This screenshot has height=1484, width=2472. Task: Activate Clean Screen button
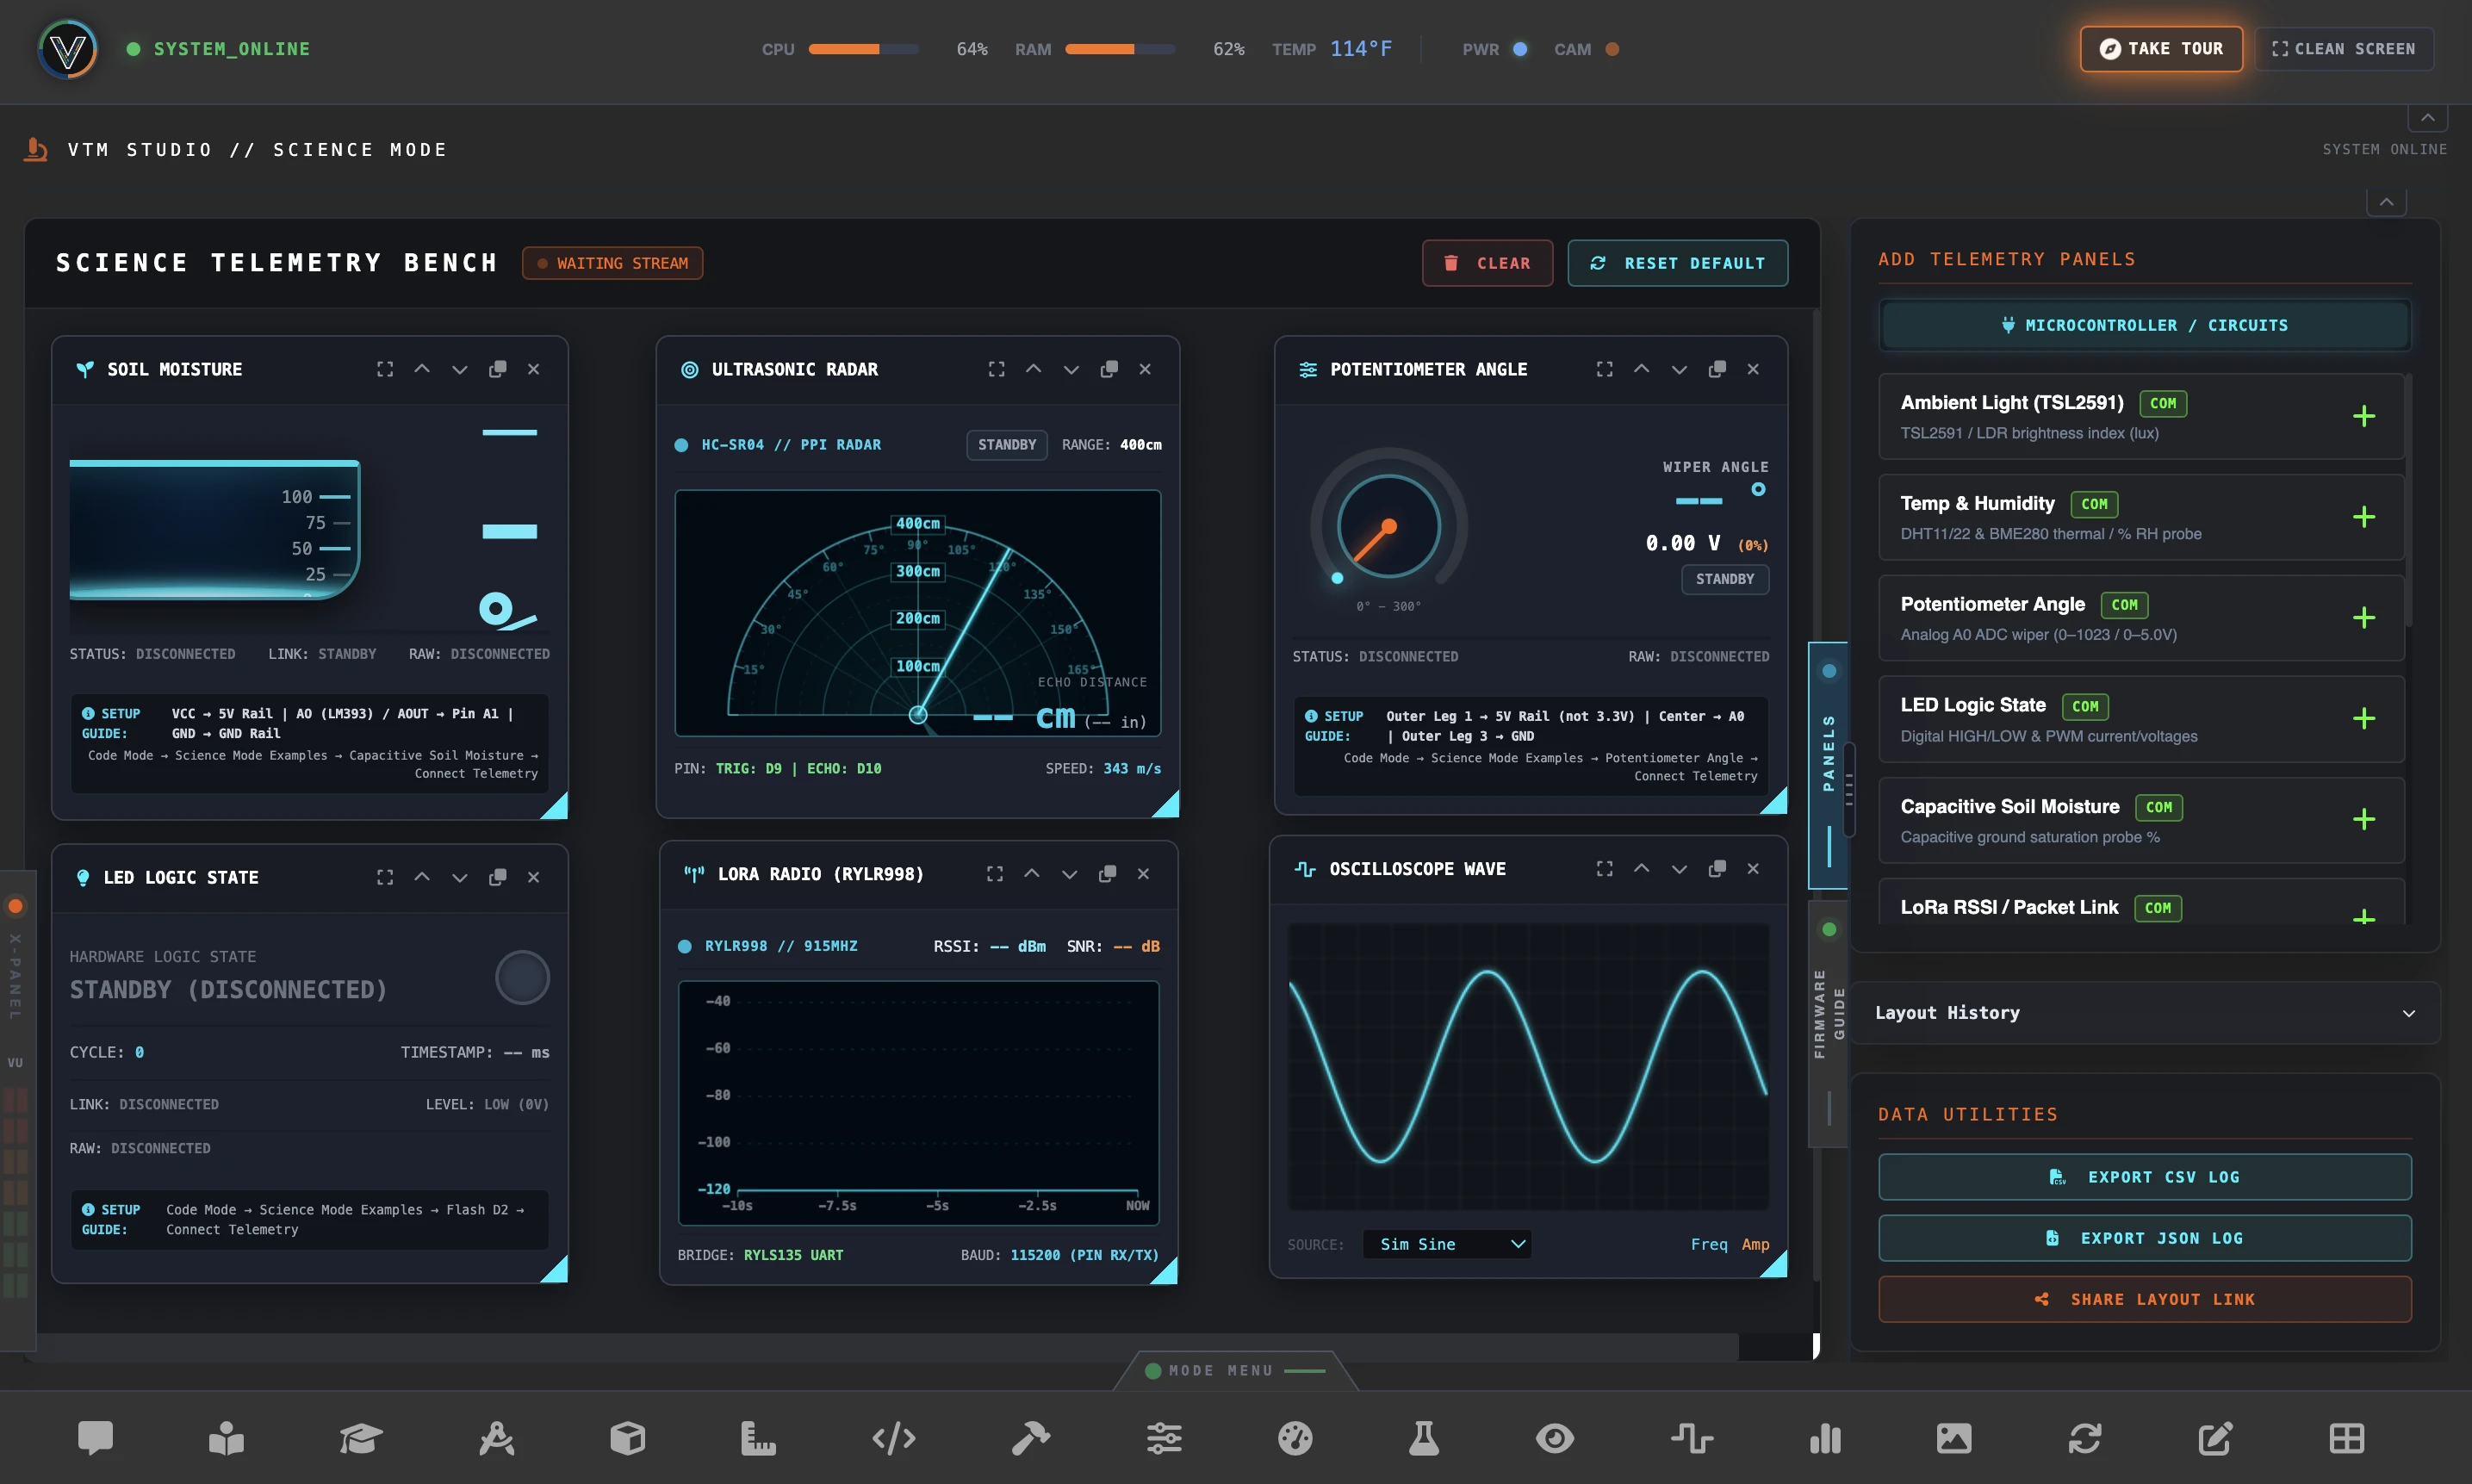2344,49
